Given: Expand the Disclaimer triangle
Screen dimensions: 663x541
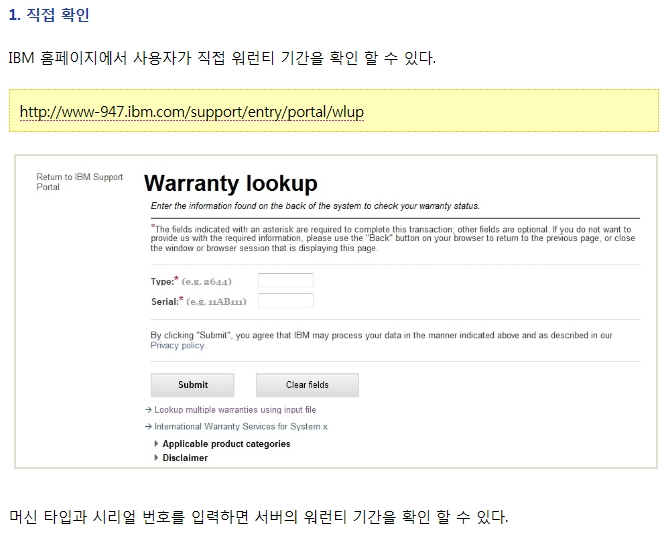Looking at the screenshot, I should click(x=156, y=458).
